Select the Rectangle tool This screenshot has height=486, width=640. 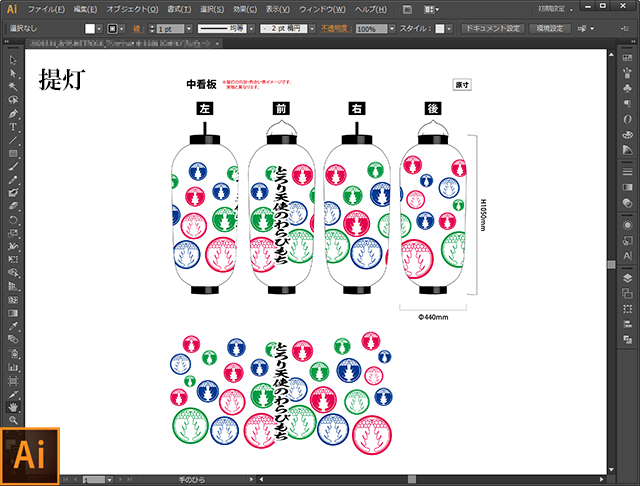coord(13,153)
